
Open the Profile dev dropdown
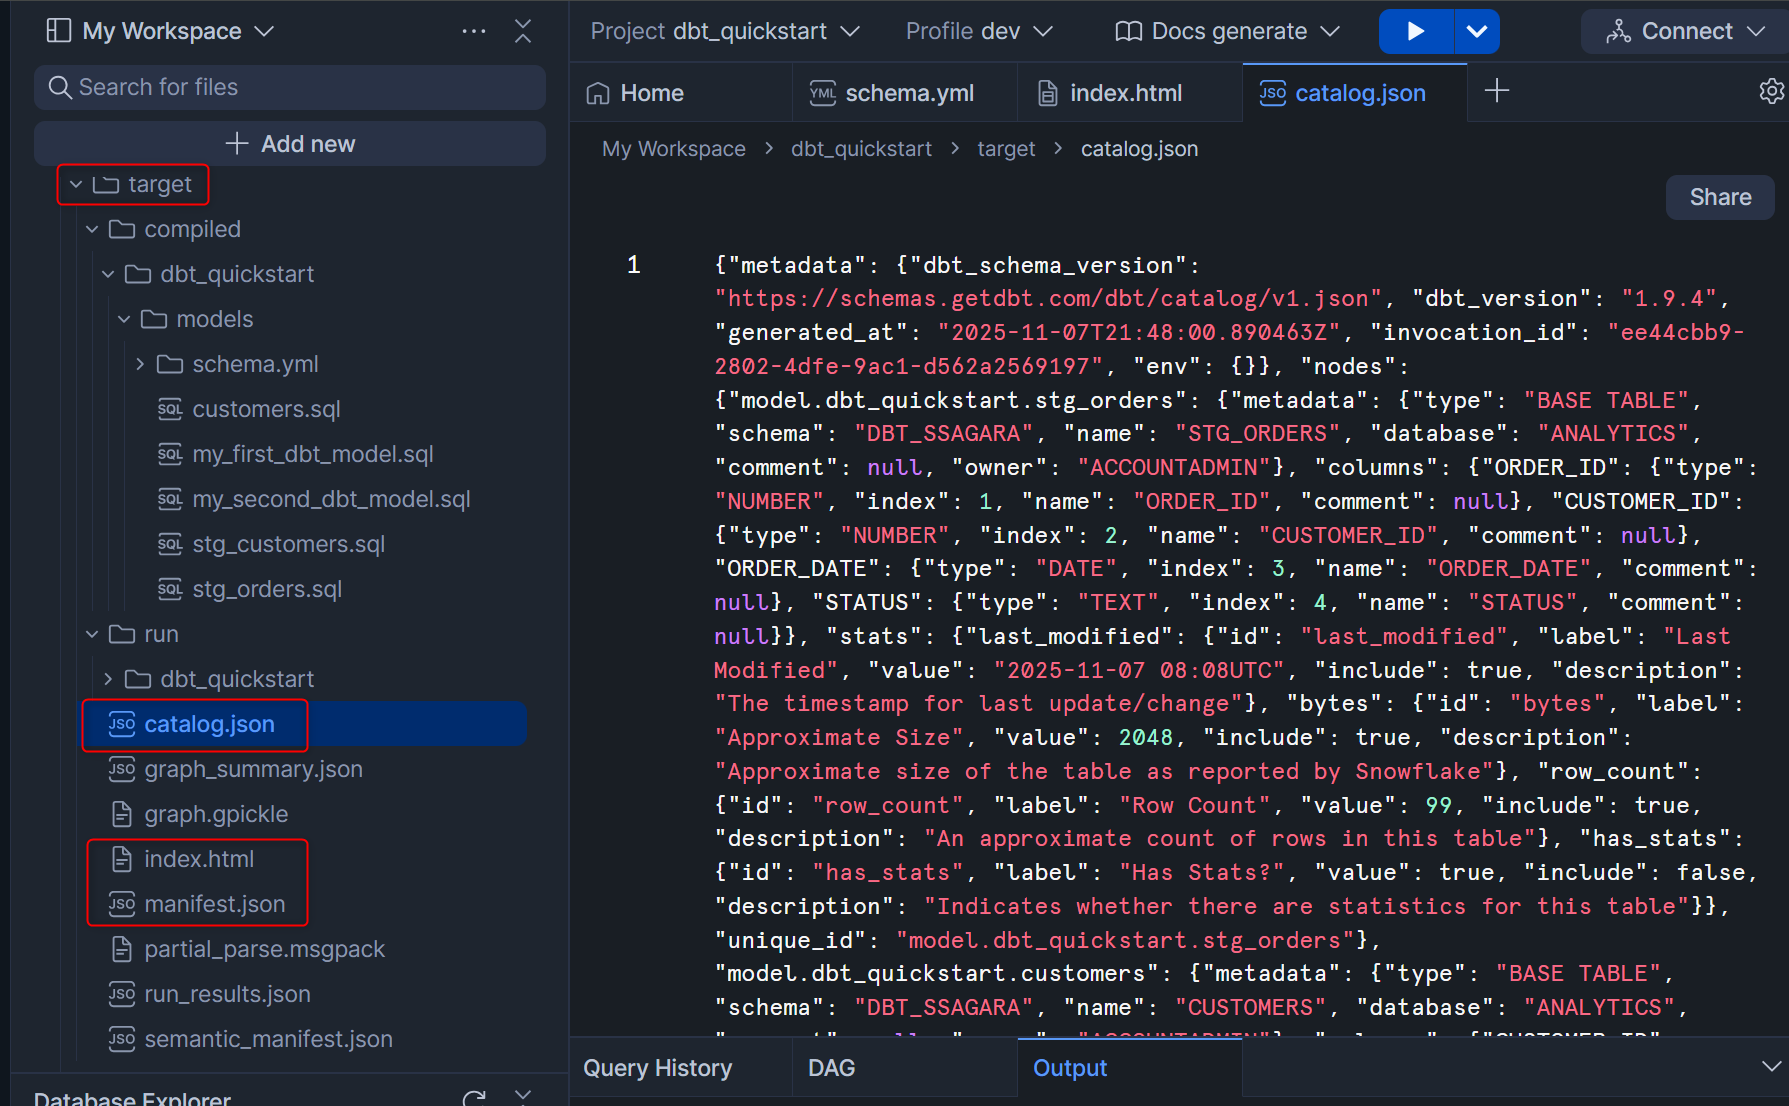[x=978, y=31]
